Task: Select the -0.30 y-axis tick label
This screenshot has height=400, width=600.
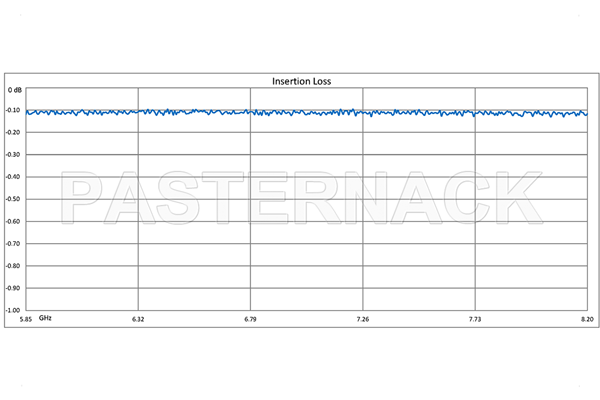Action: 13,156
